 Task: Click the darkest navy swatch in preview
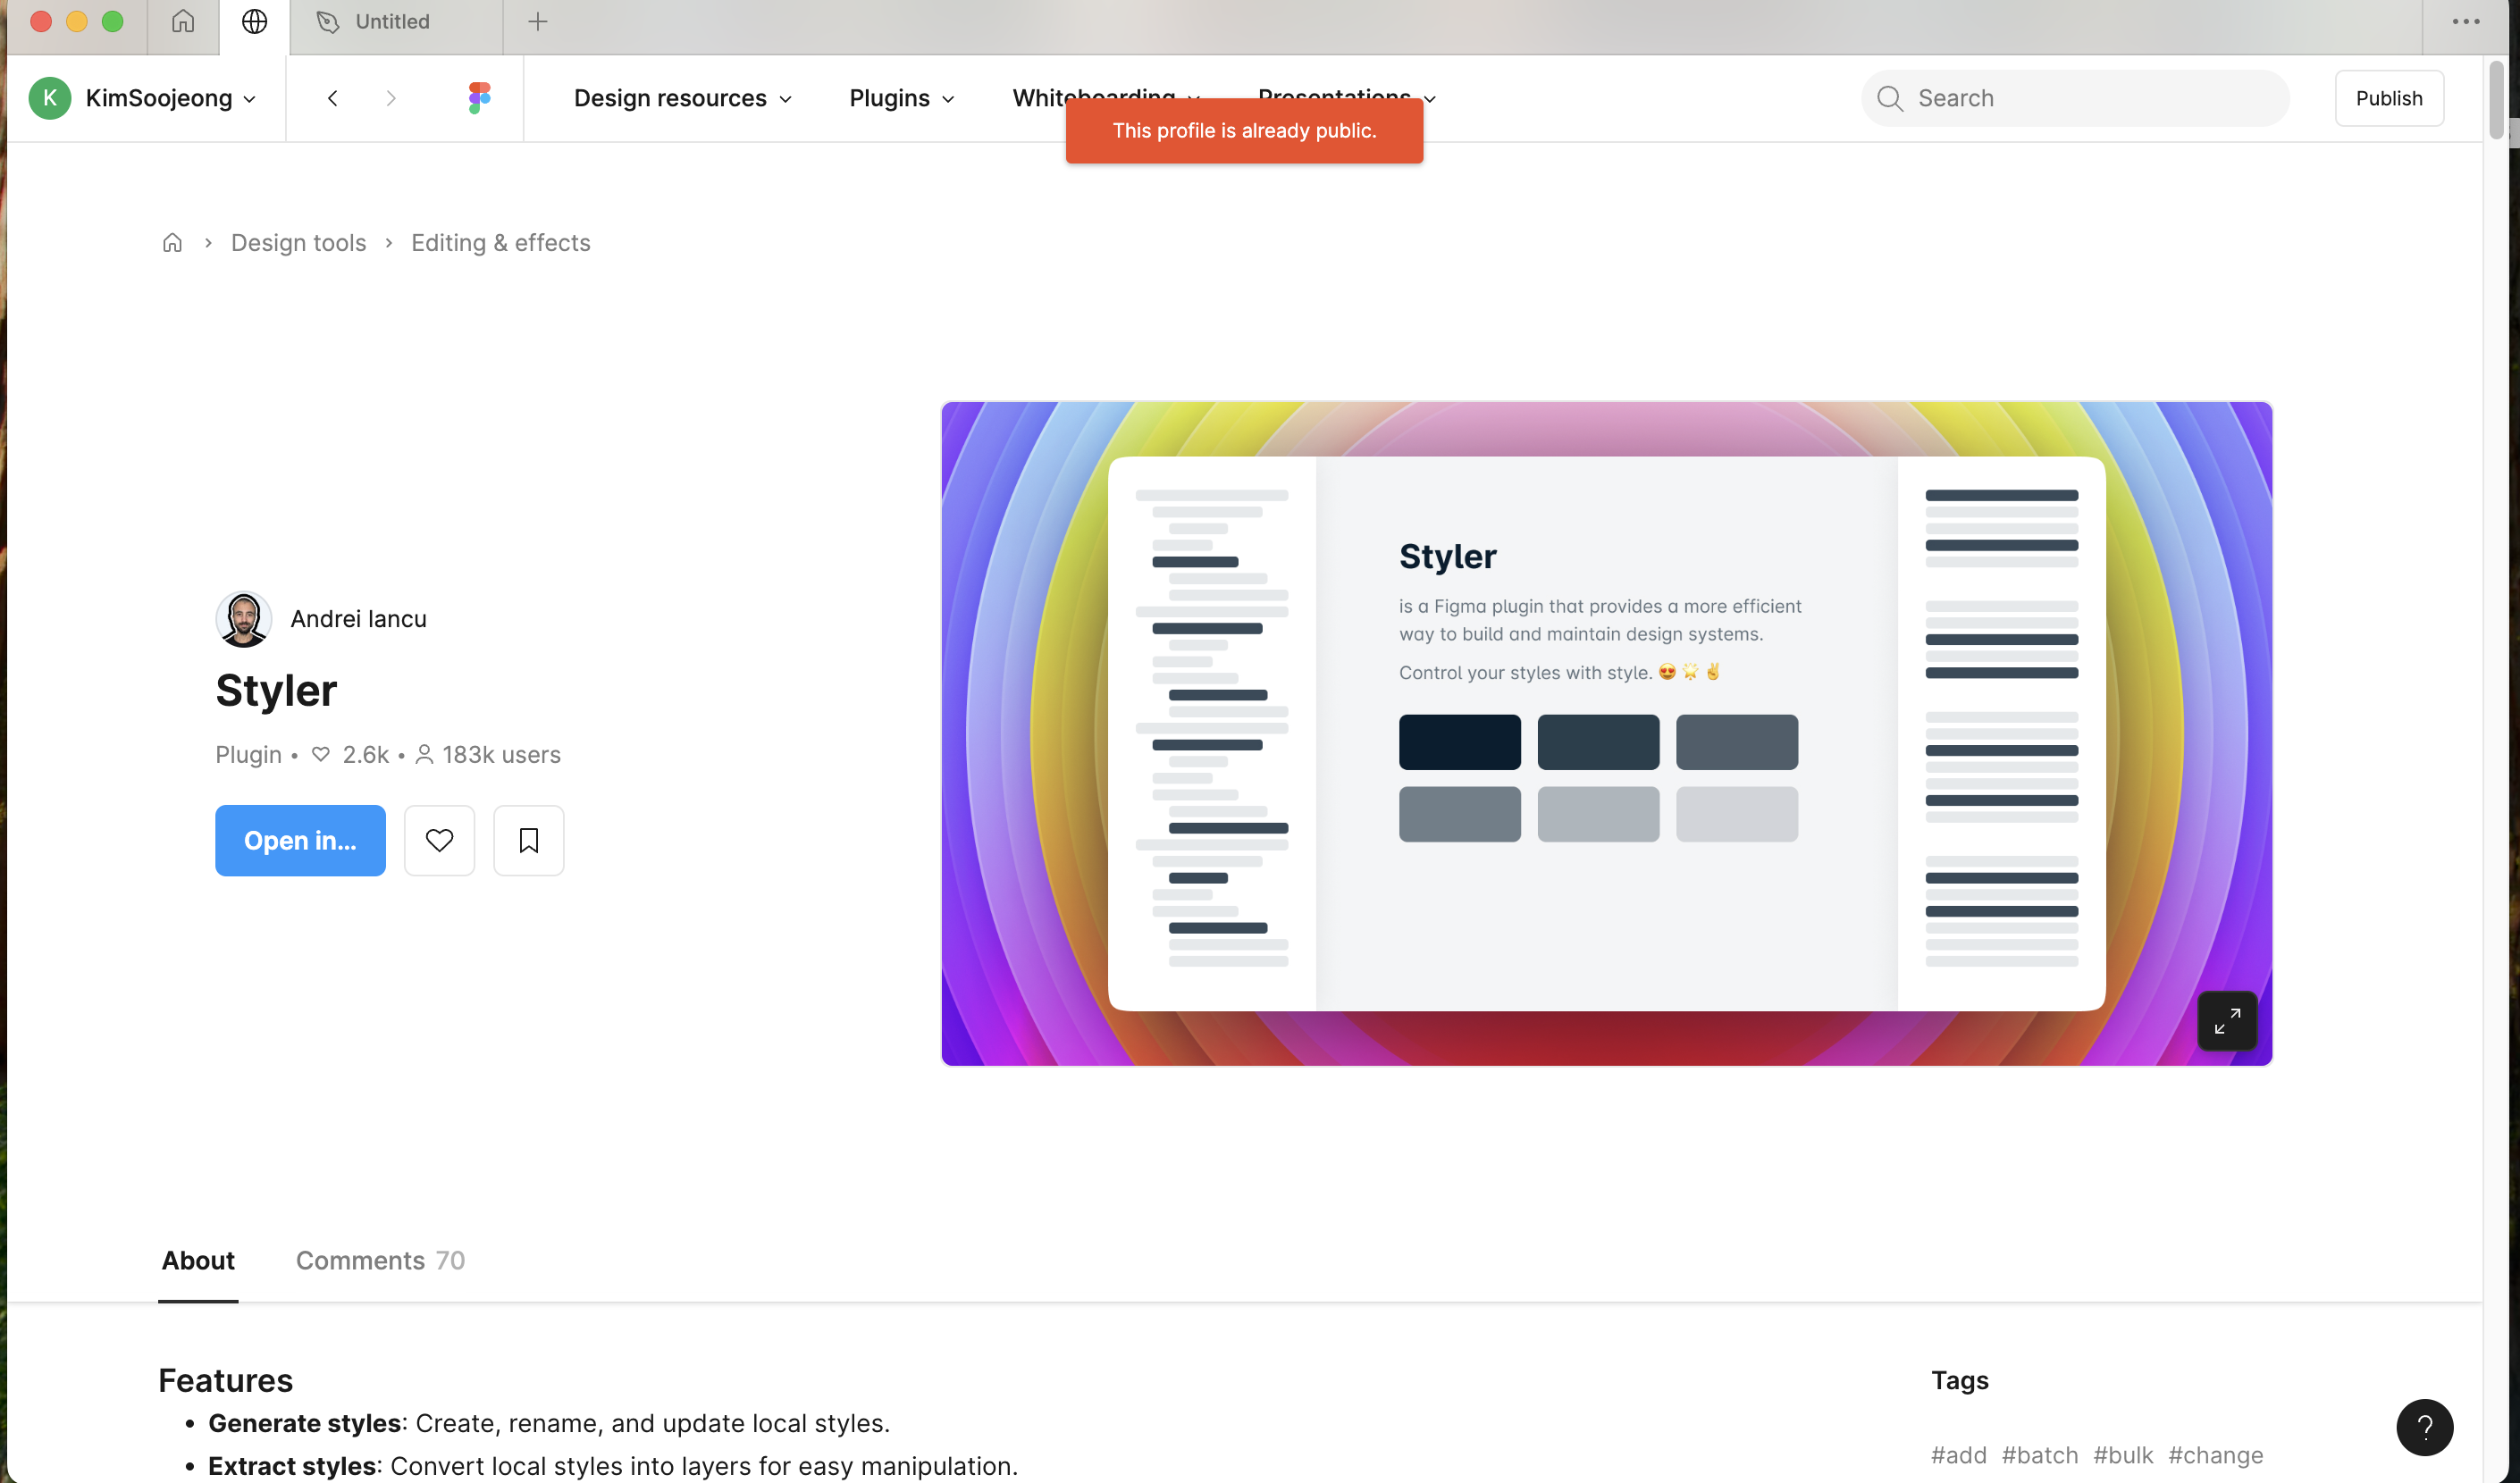[1459, 742]
